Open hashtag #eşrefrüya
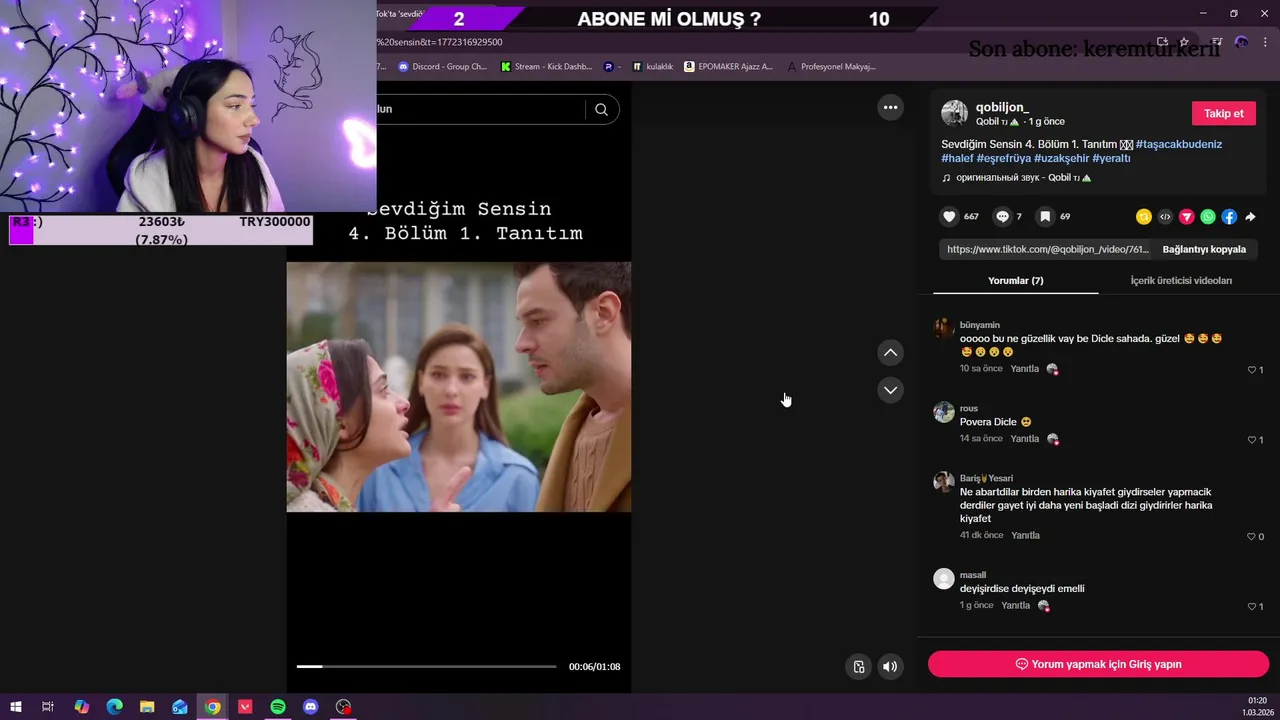This screenshot has height=720, width=1280. 1003,158
